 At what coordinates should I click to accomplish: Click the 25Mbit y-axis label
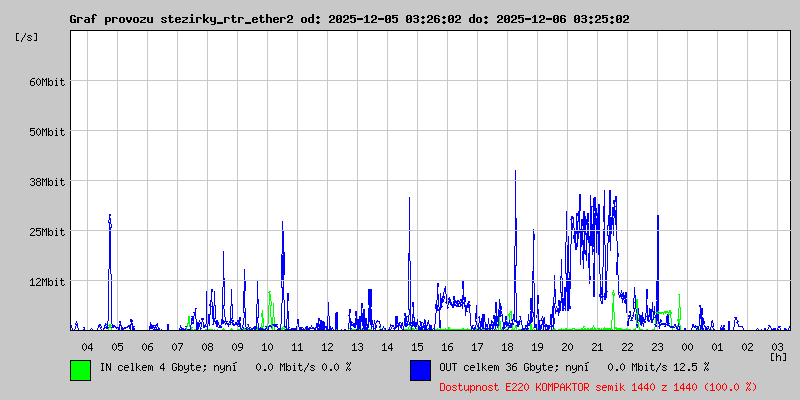click(x=47, y=232)
